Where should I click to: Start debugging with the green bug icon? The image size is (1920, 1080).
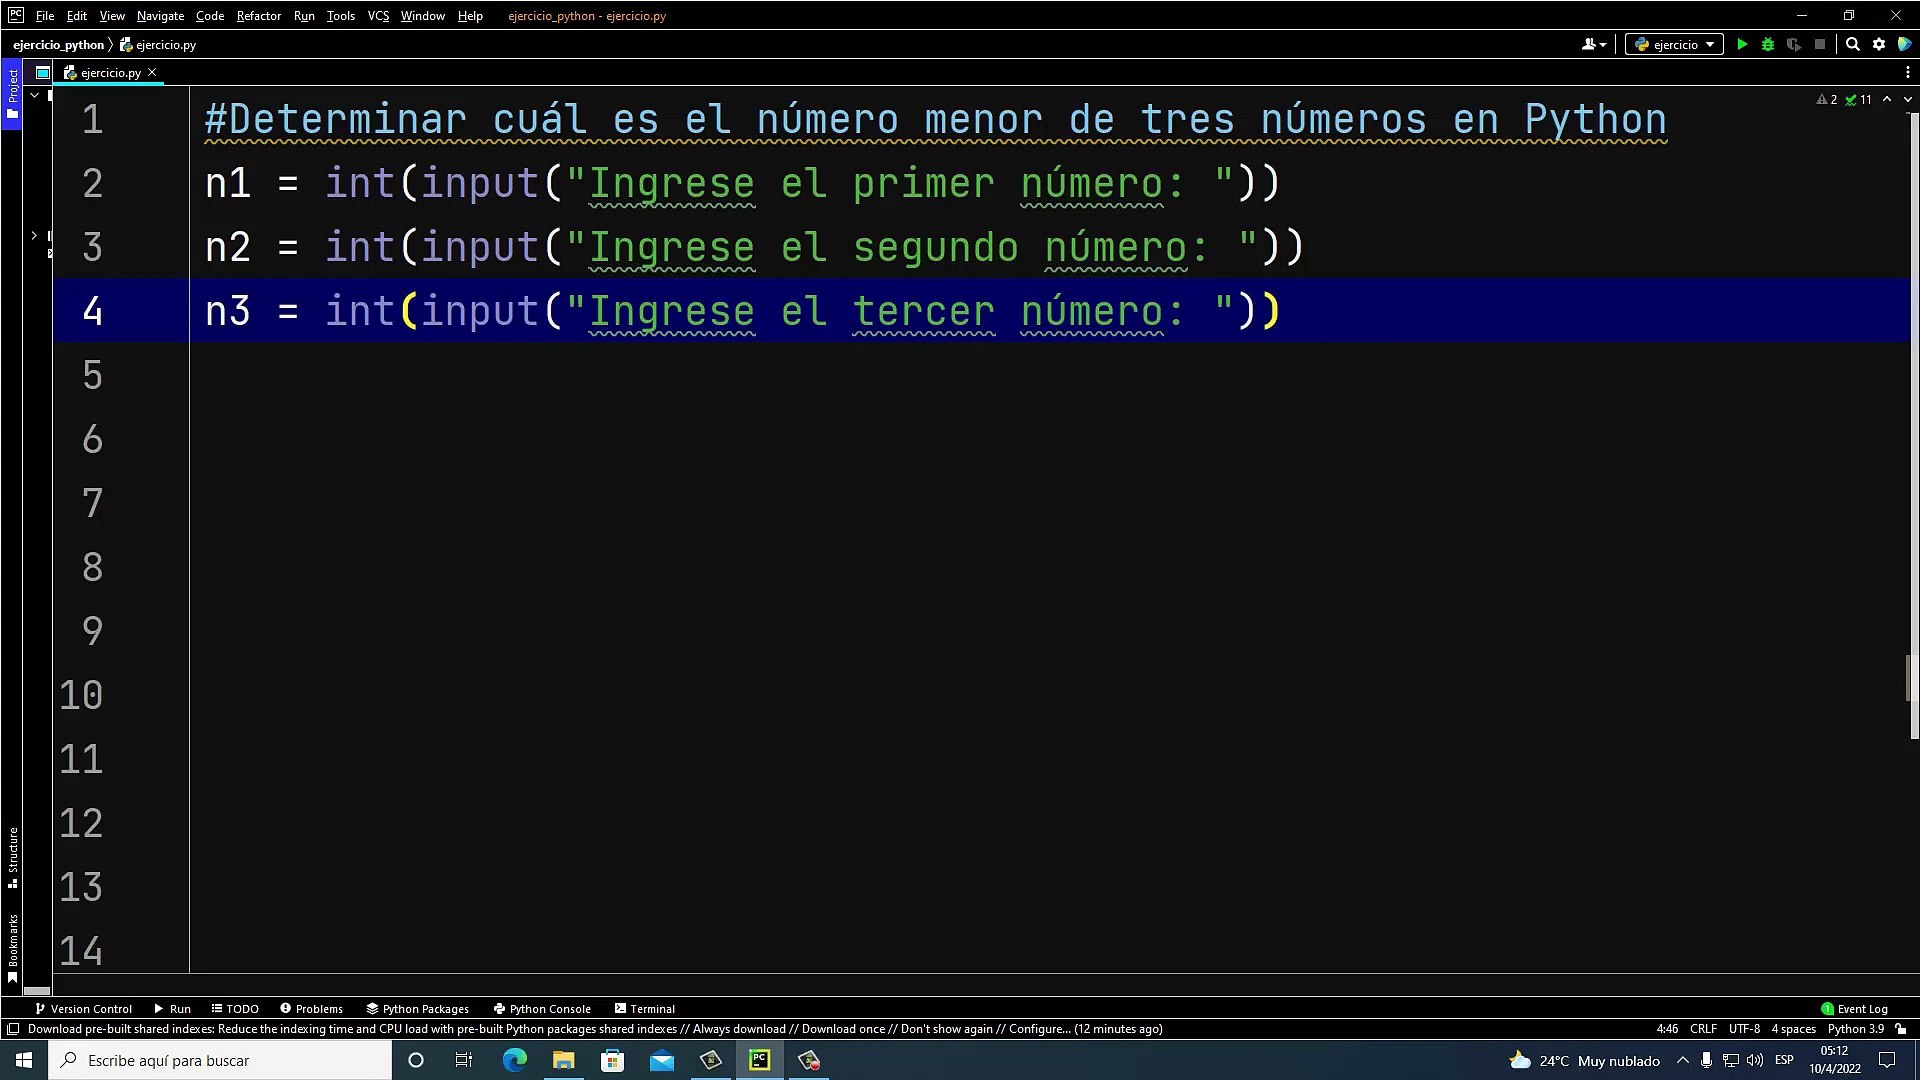(1768, 44)
